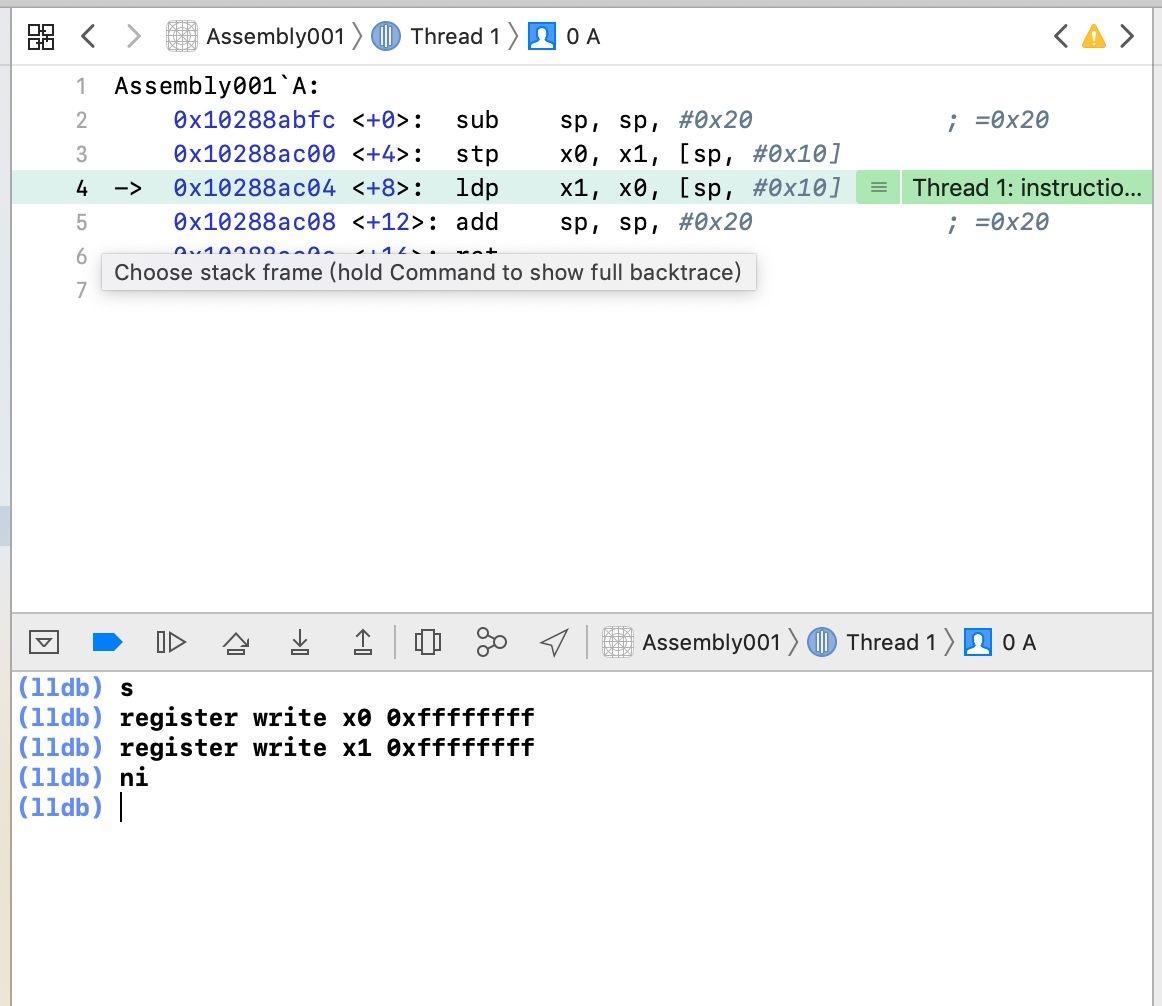Continue program execution

(171, 642)
